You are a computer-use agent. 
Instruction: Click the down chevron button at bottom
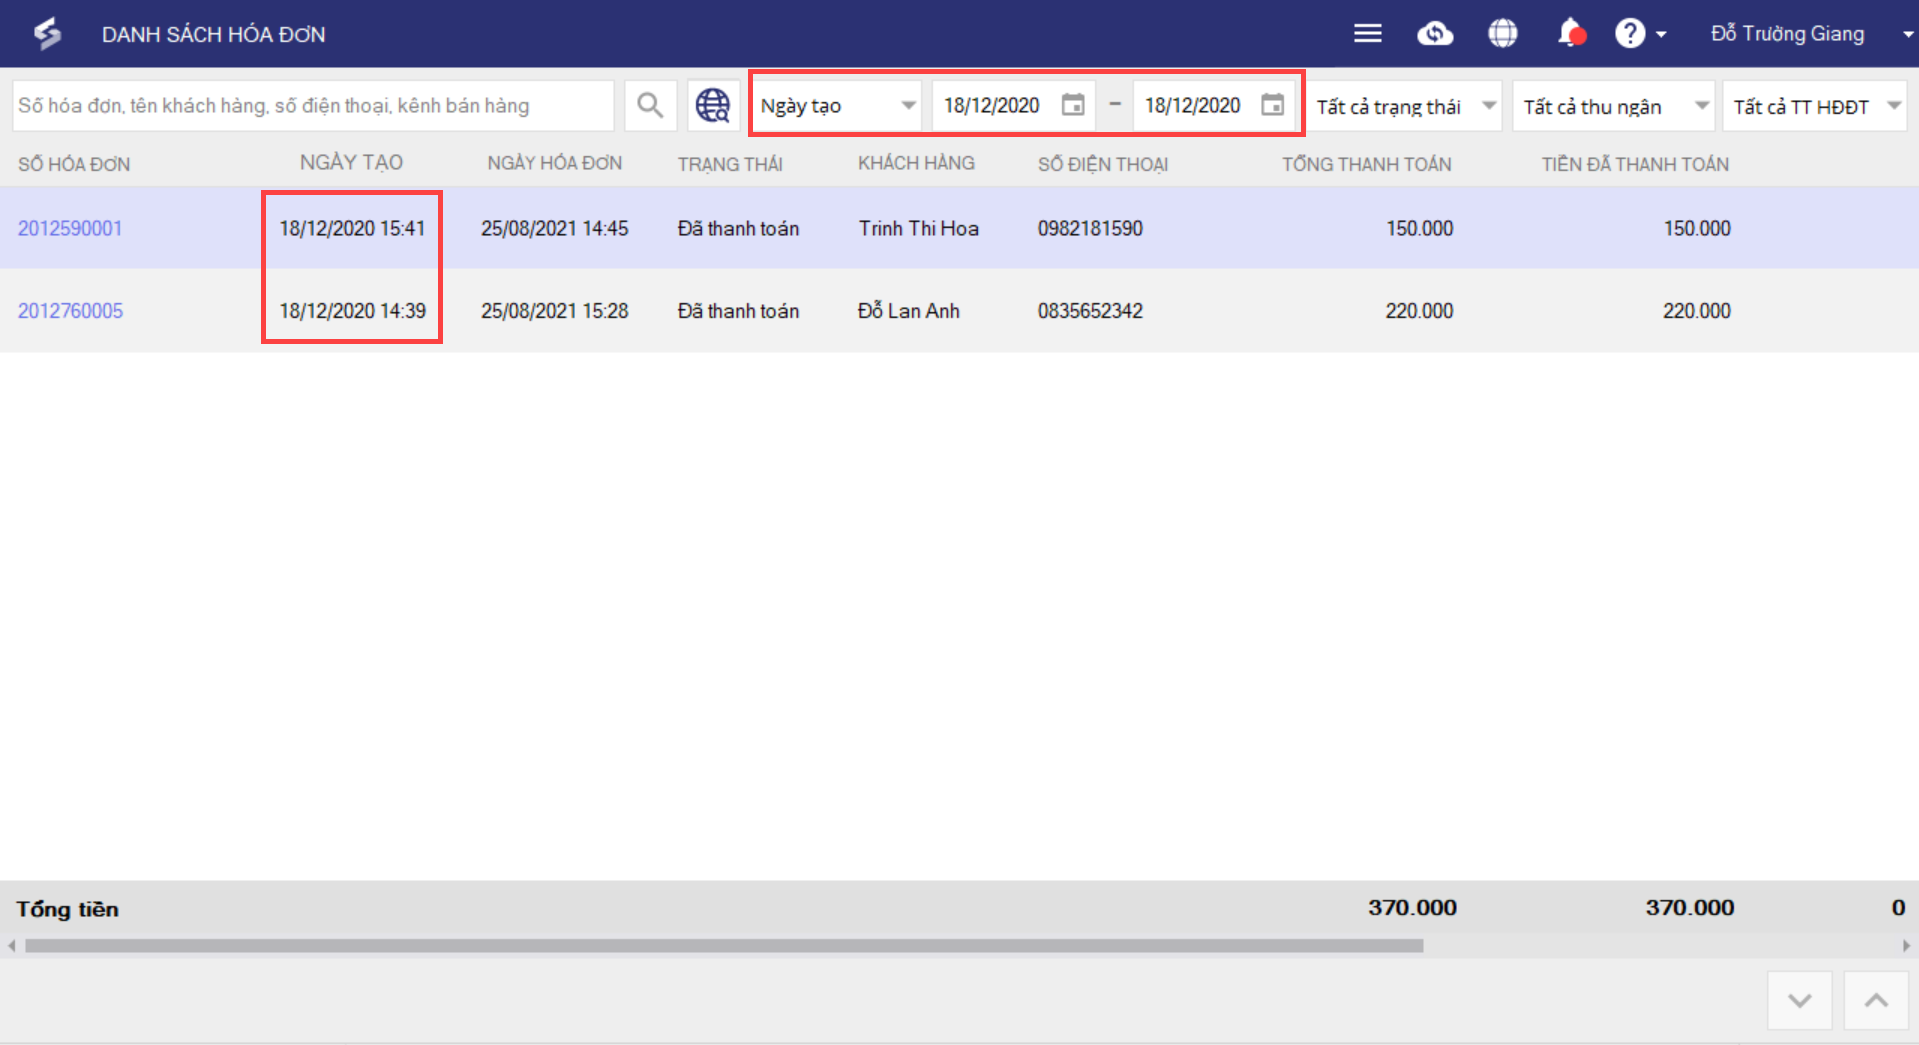click(x=1799, y=1000)
